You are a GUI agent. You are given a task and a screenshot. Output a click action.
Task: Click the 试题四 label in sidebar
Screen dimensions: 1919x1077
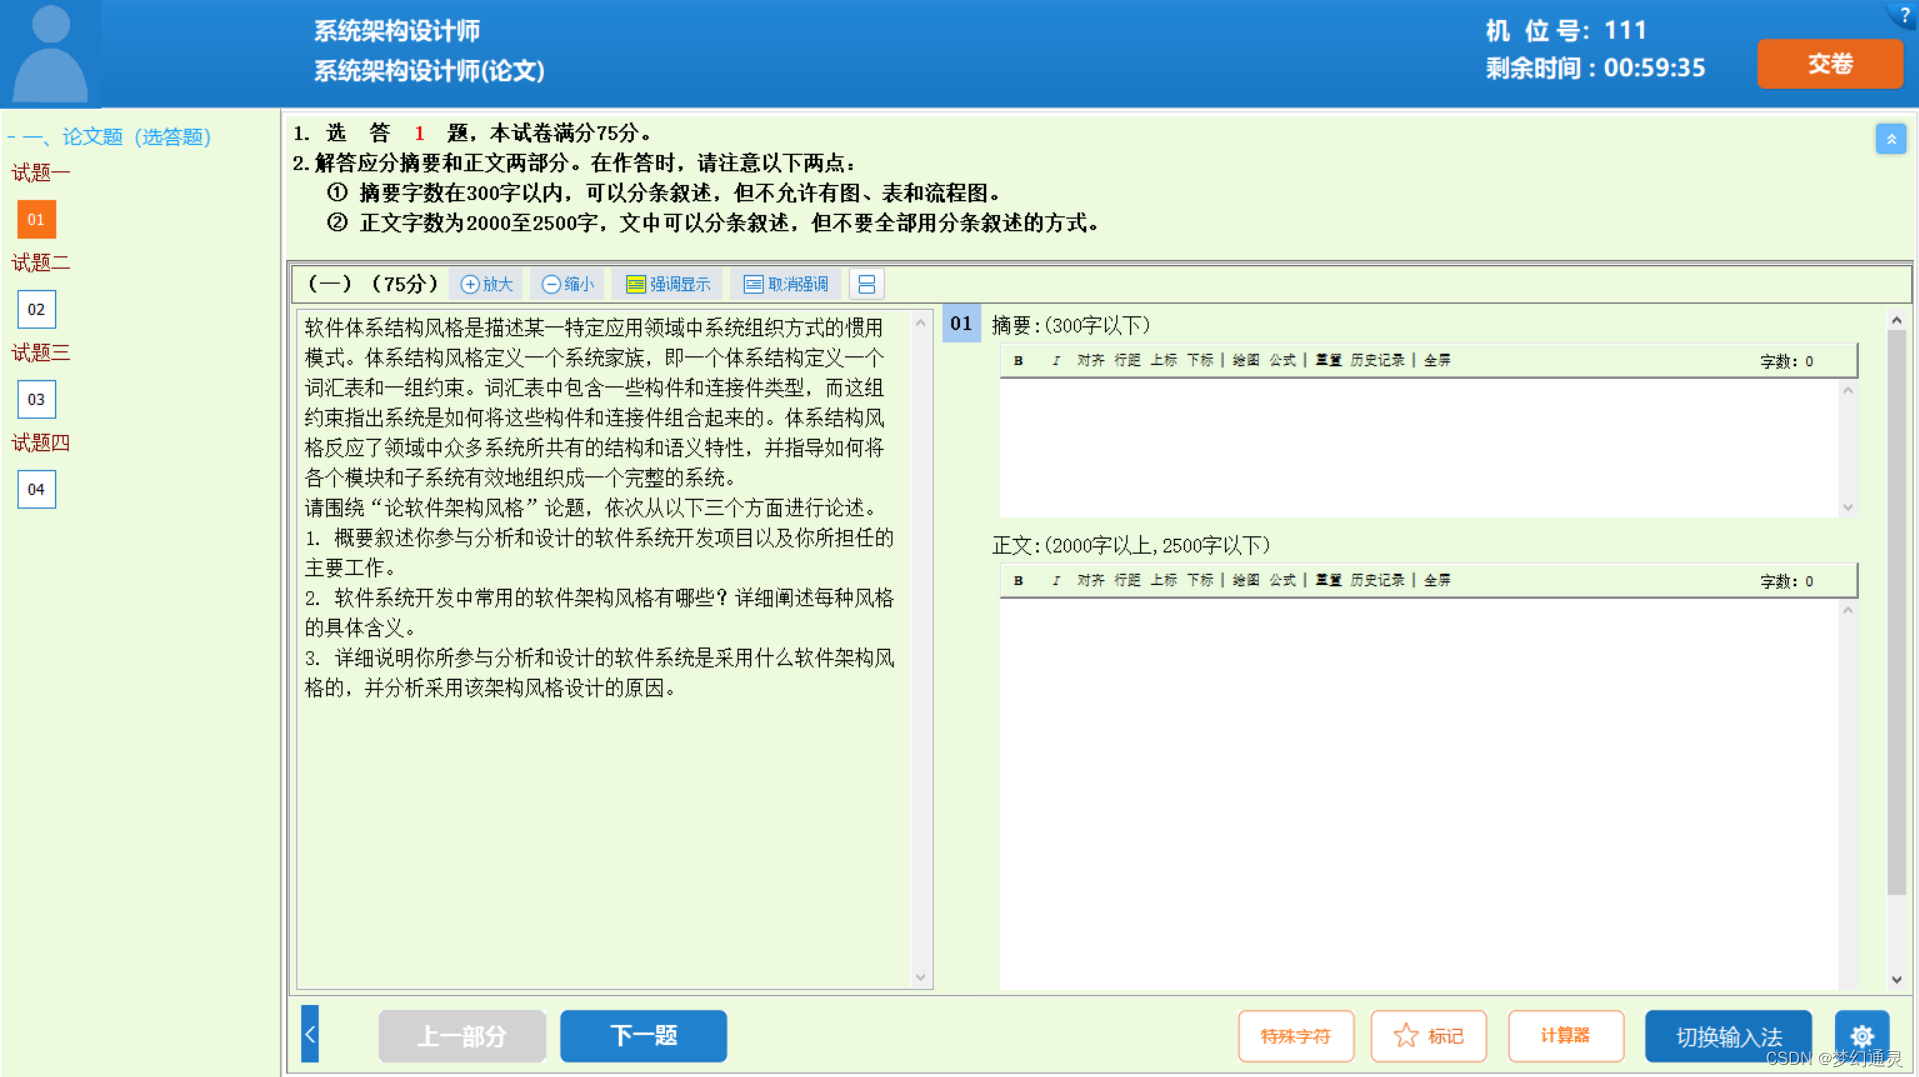click(x=41, y=443)
